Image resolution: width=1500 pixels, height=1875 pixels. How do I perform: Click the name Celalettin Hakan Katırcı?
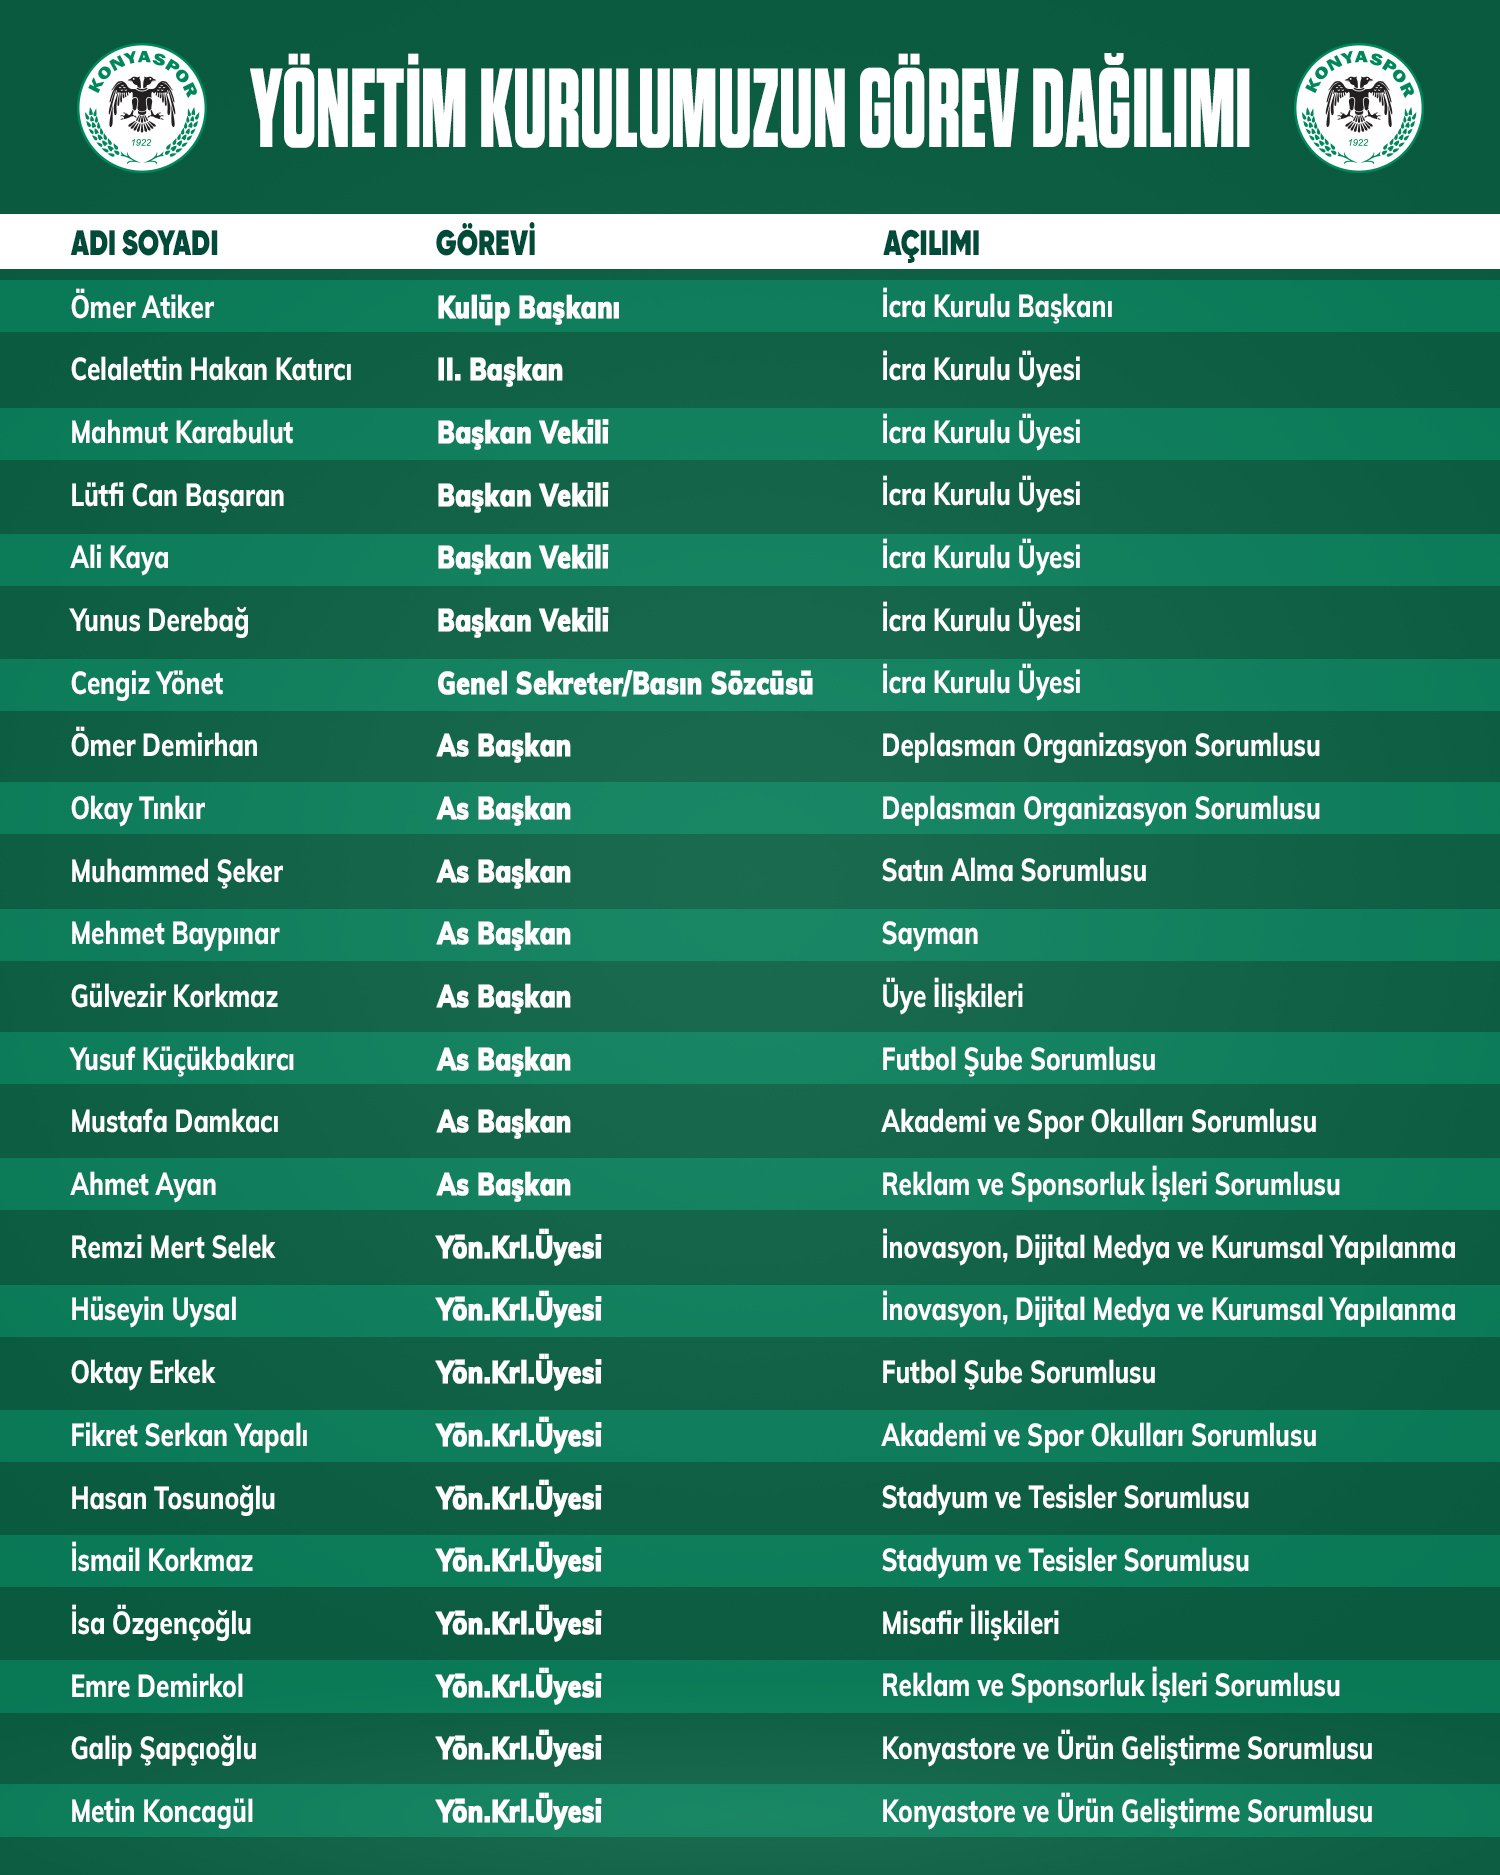click(211, 370)
